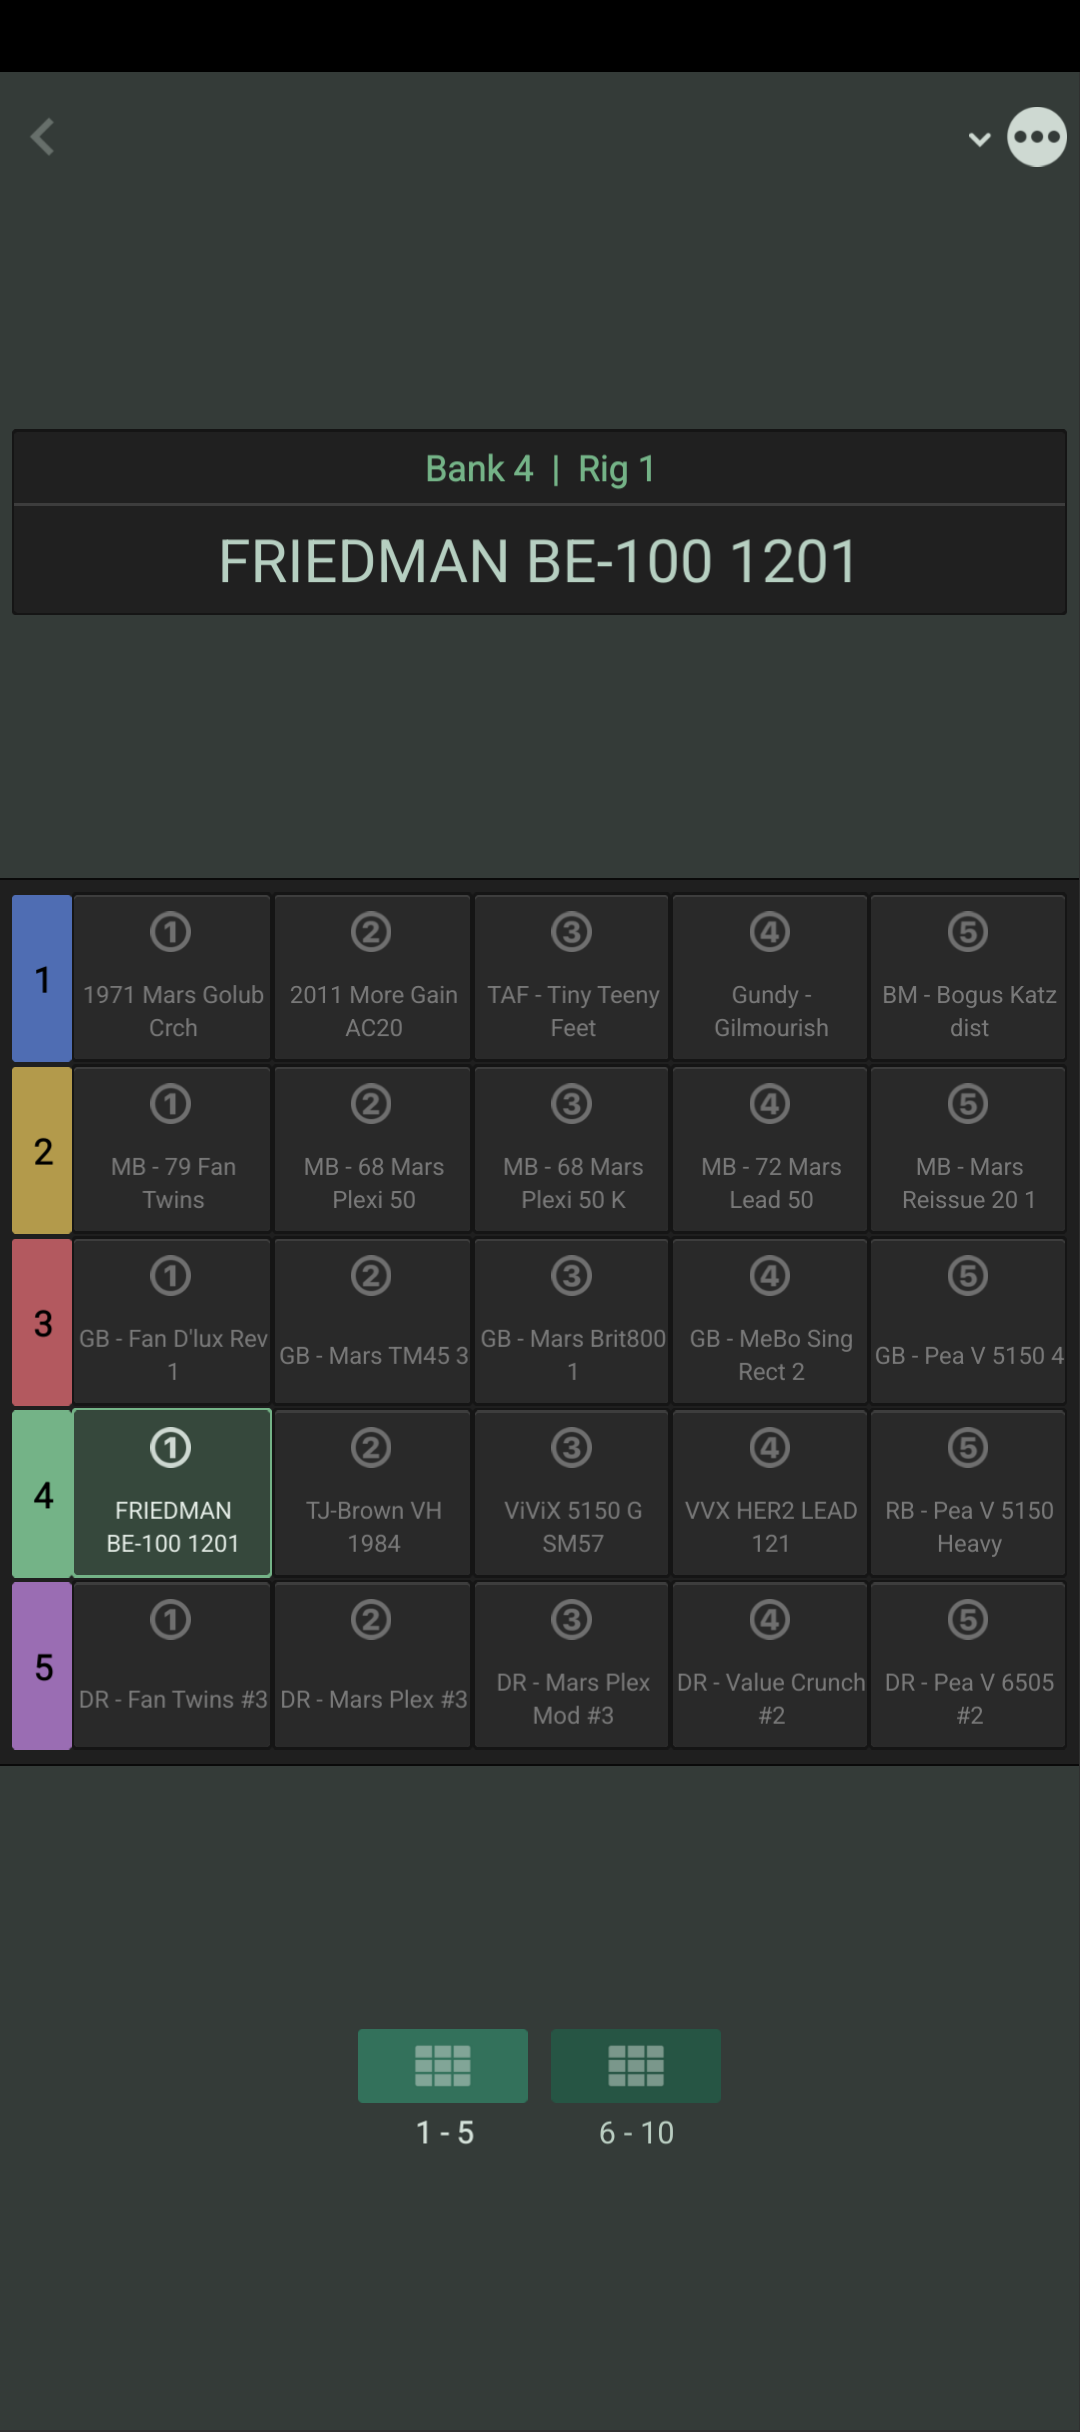
Task: Load rig DR - Fan Twins #3
Action: coord(172,1666)
